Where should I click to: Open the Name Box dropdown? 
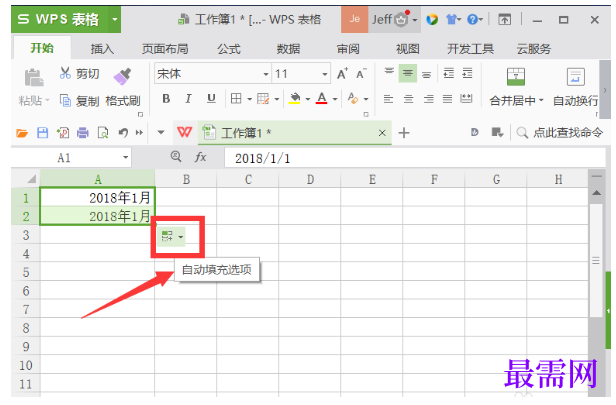tap(125, 158)
